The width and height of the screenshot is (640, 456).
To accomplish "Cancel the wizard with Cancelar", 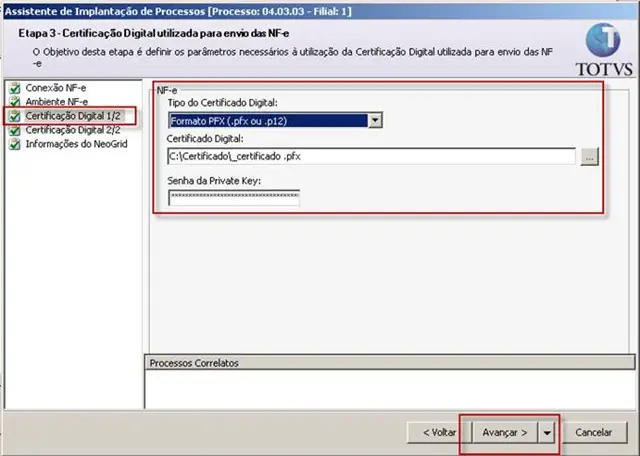I will [594, 433].
